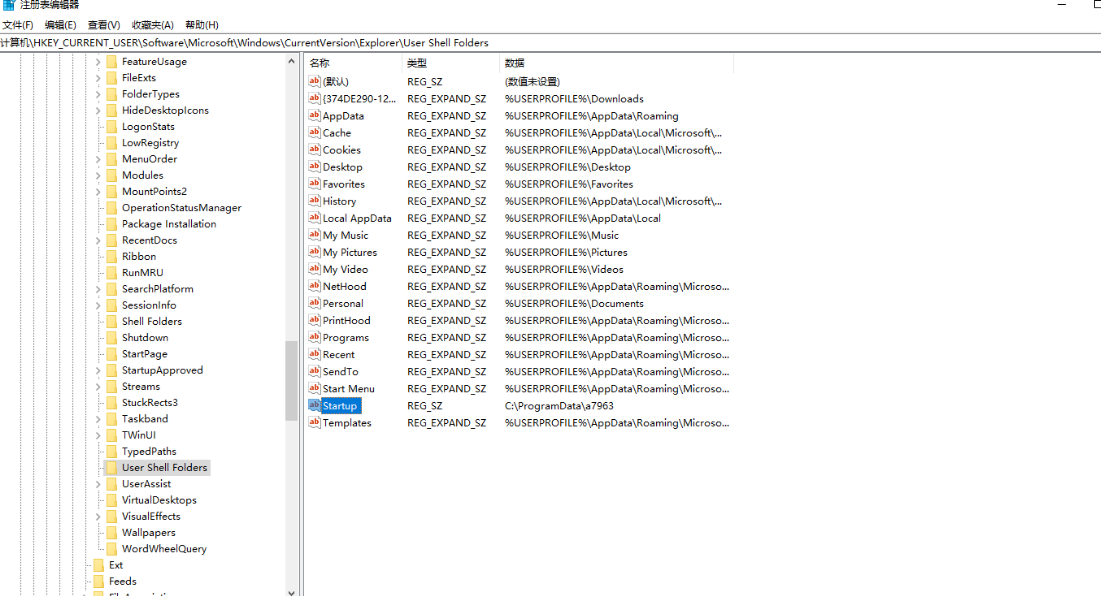Expand the SearchPlatform key

tap(98, 289)
